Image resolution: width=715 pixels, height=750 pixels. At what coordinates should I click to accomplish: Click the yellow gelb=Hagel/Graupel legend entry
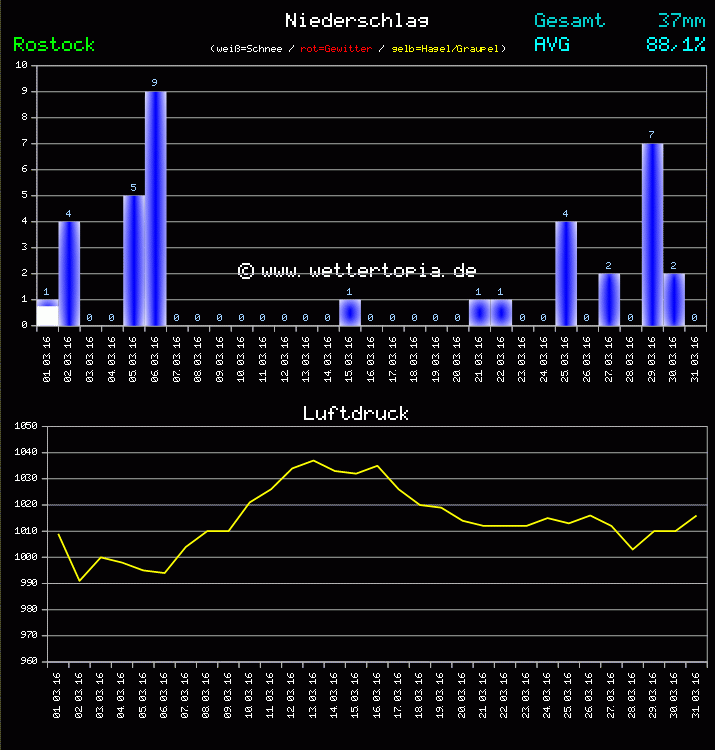click(446, 48)
